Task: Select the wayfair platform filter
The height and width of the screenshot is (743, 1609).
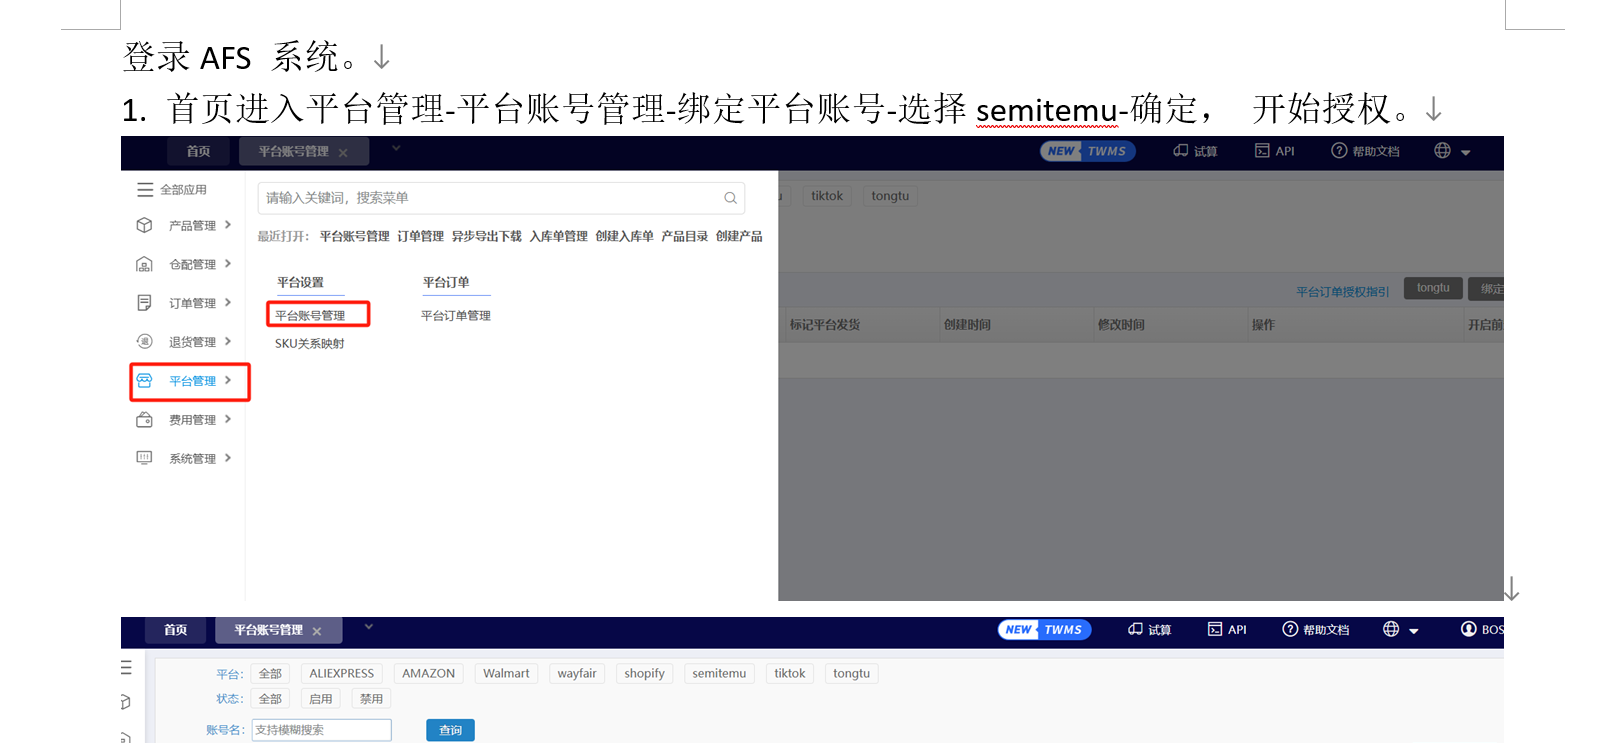Action: [x=577, y=674]
